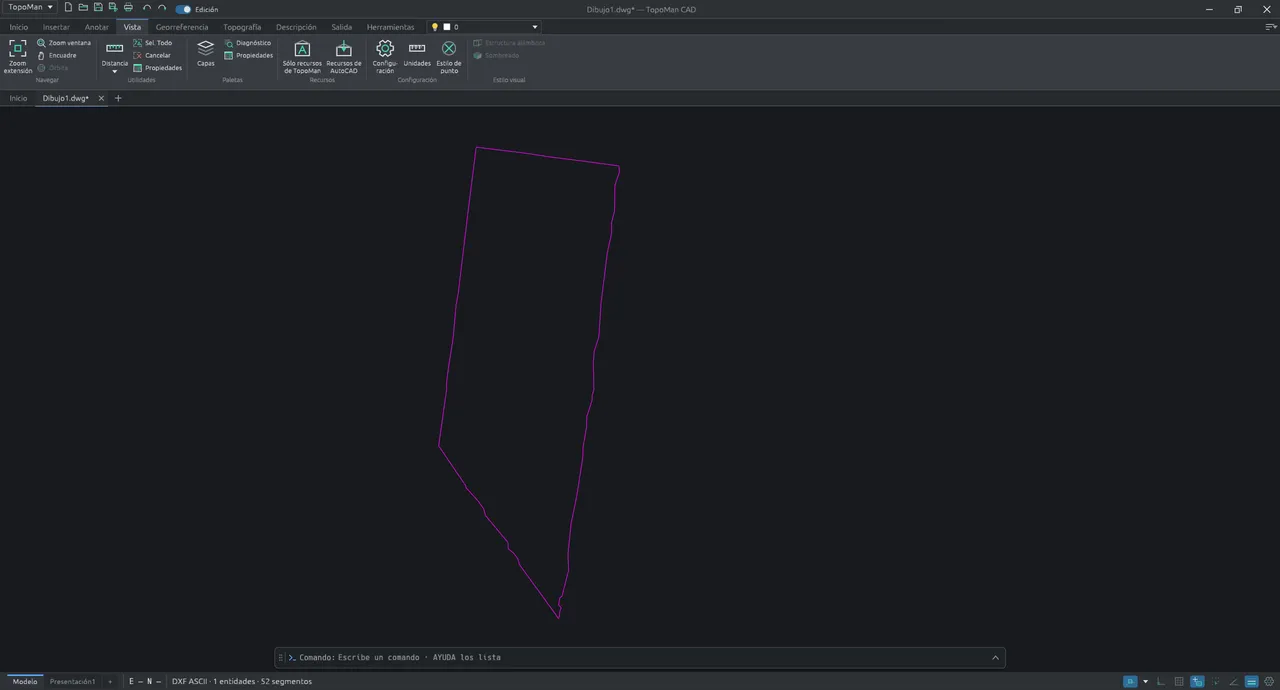Open Configuración gear settings

point(385,57)
